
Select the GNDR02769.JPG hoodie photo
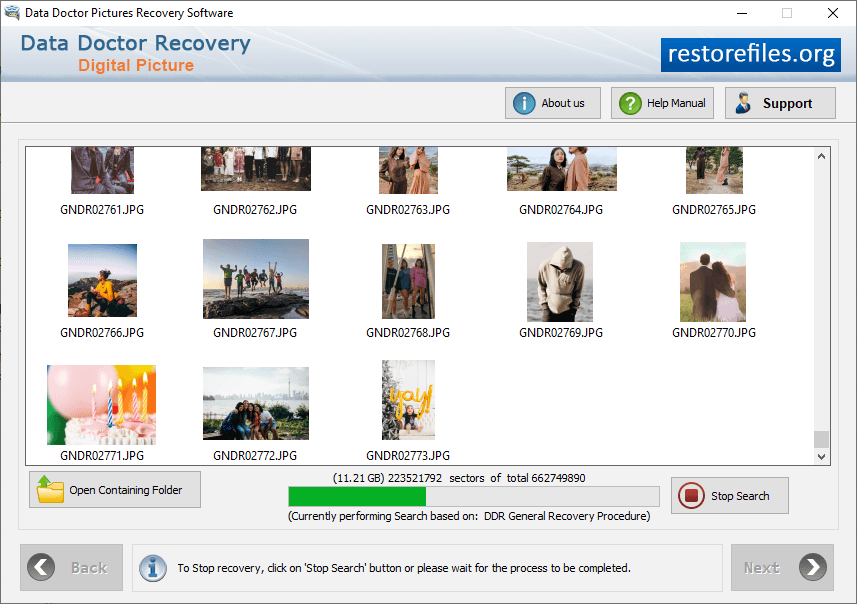click(x=560, y=282)
